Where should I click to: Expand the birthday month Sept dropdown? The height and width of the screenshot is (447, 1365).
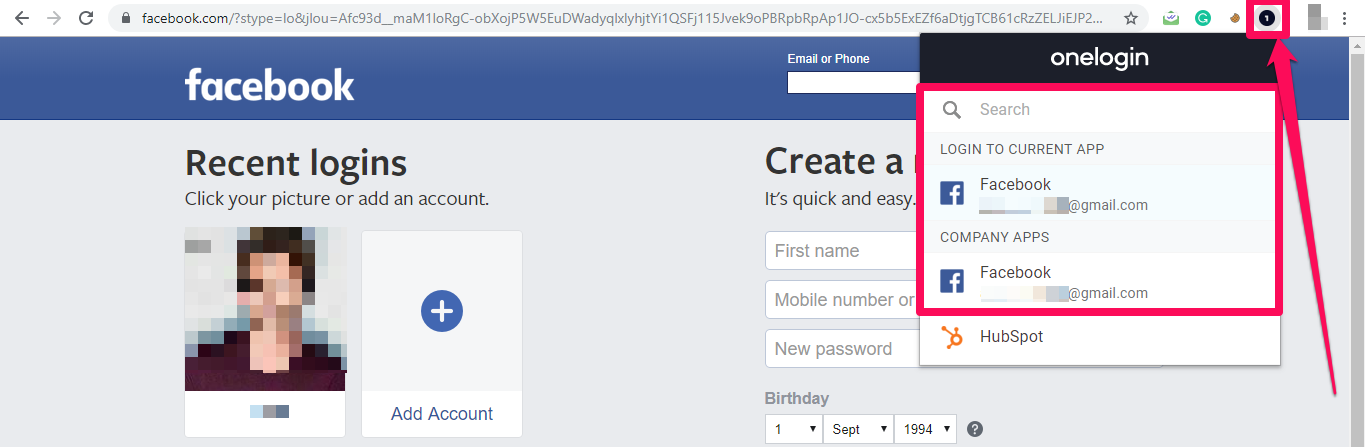(859, 429)
